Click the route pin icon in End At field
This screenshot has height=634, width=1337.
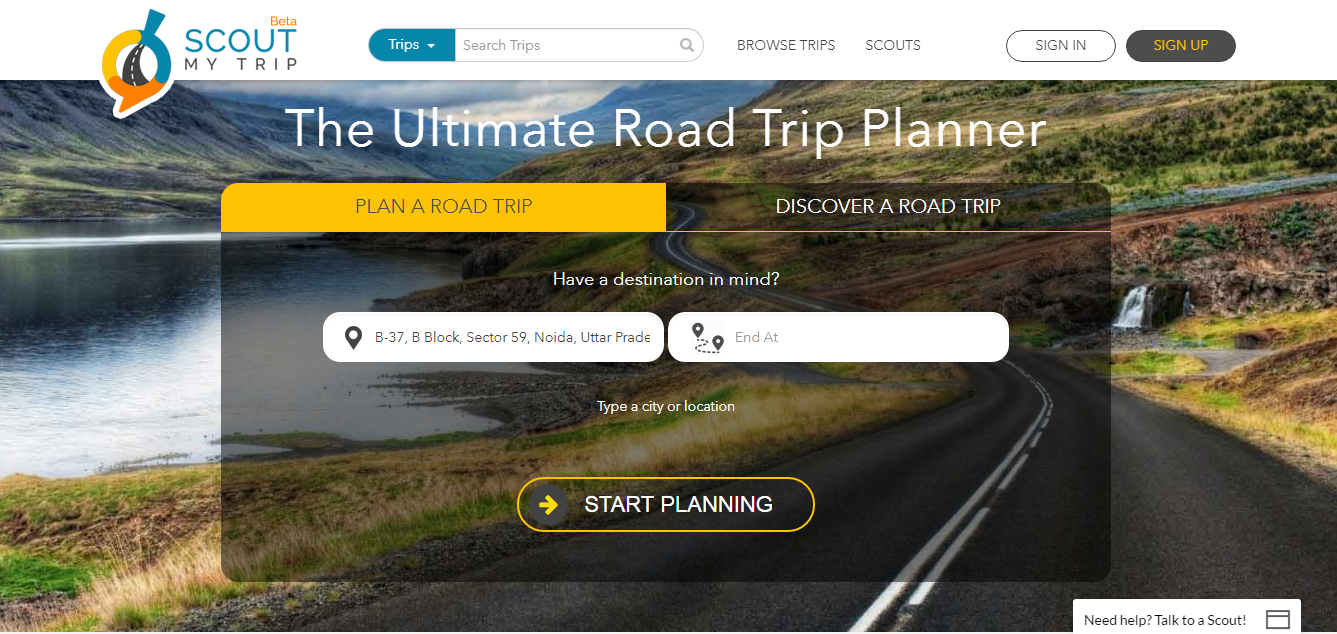pyautogui.click(x=708, y=338)
